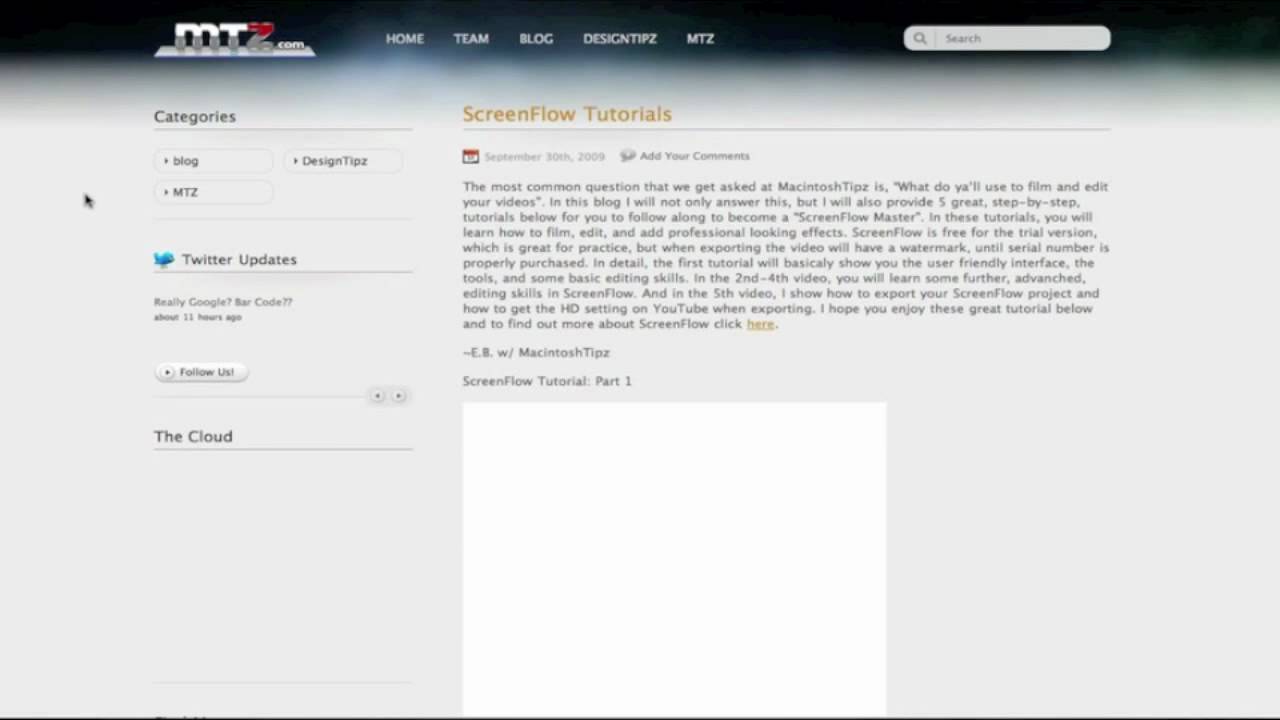Screen dimensions: 1280x720
Task: Follow the 'here' link in the article
Action: click(x=760, y=324)
